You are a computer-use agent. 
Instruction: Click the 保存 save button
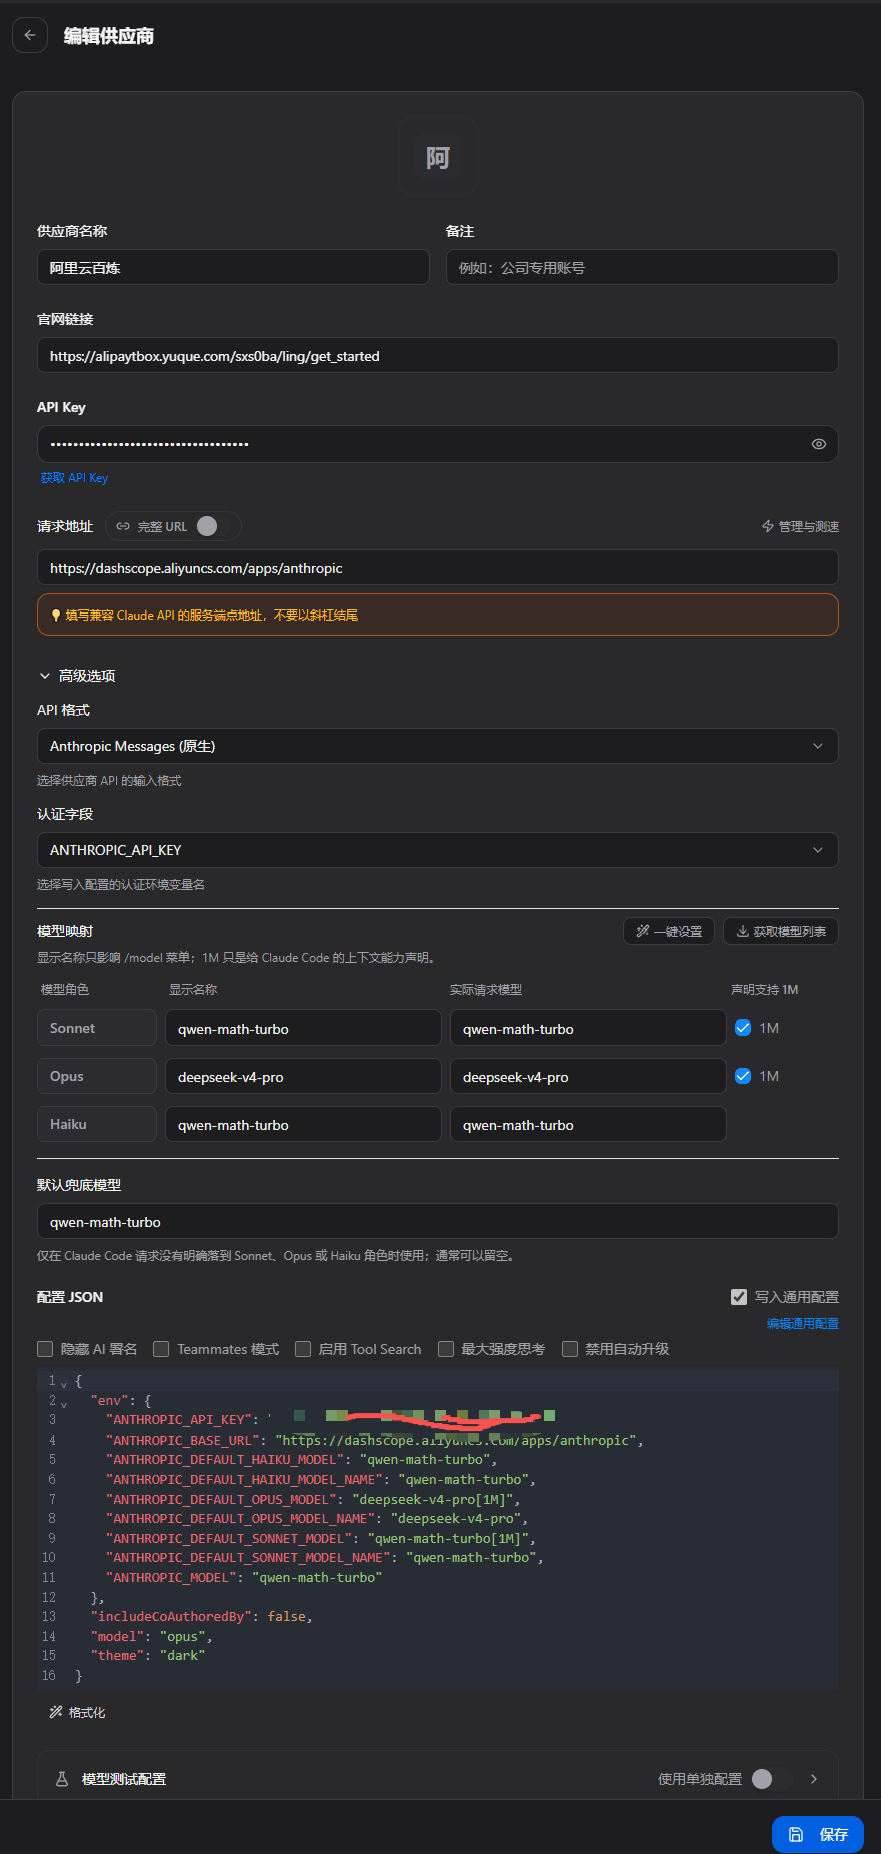818,1834
